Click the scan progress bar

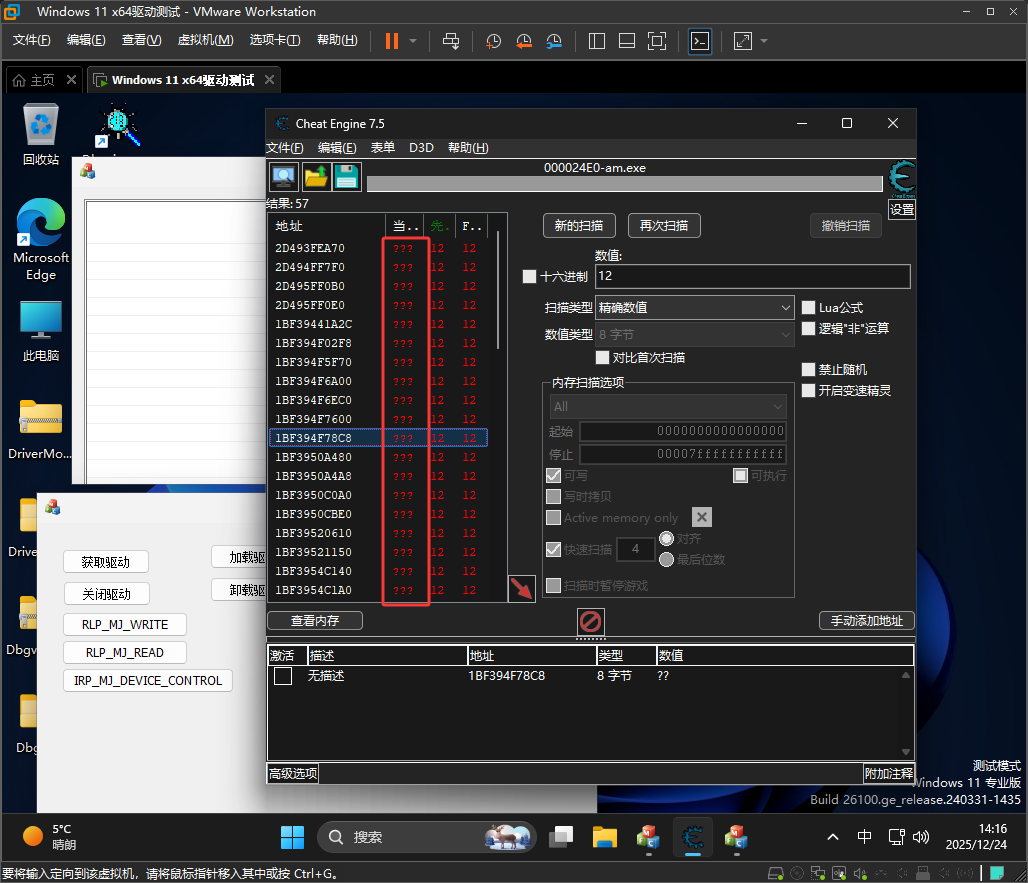pos(624,184)
